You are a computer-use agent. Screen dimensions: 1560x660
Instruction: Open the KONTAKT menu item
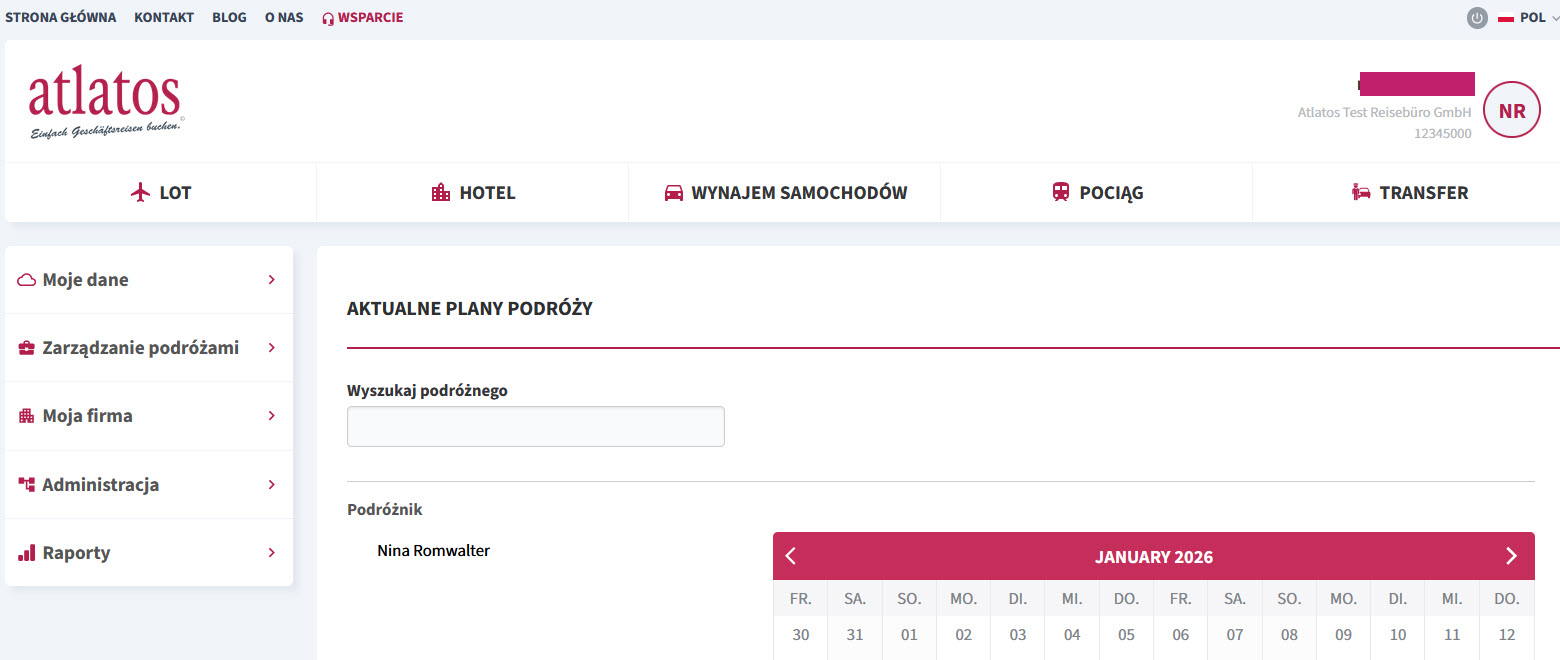[164, 18]
